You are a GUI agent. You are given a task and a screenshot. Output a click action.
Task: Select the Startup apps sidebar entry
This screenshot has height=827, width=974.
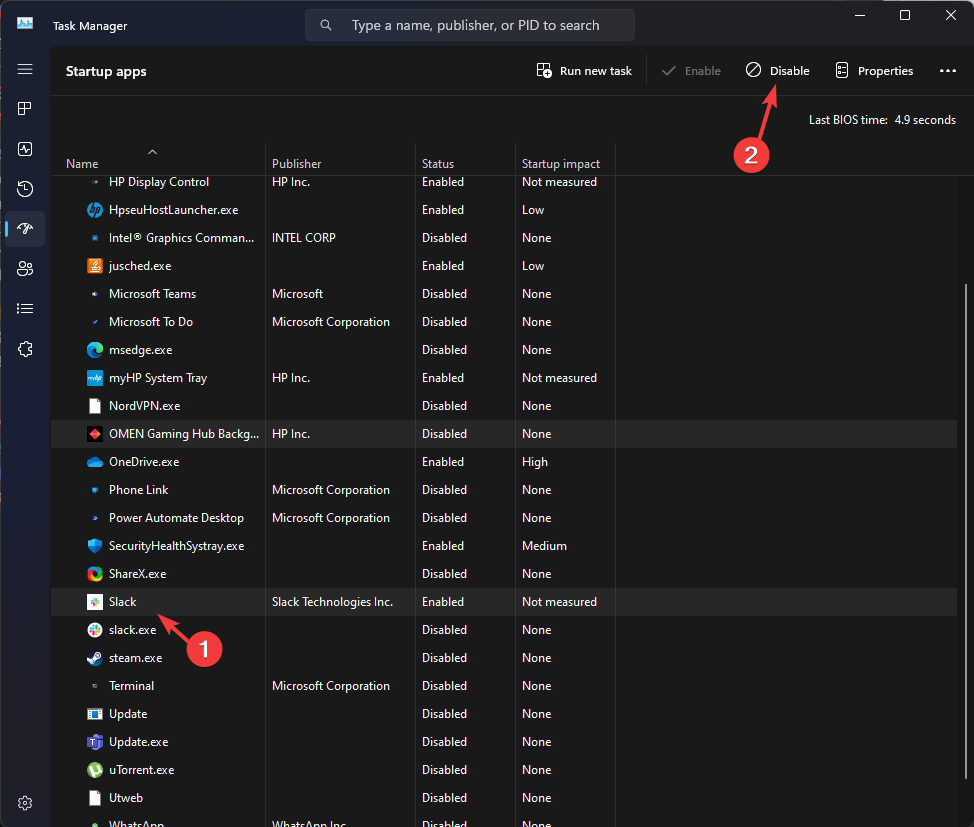tap(25, 229)
